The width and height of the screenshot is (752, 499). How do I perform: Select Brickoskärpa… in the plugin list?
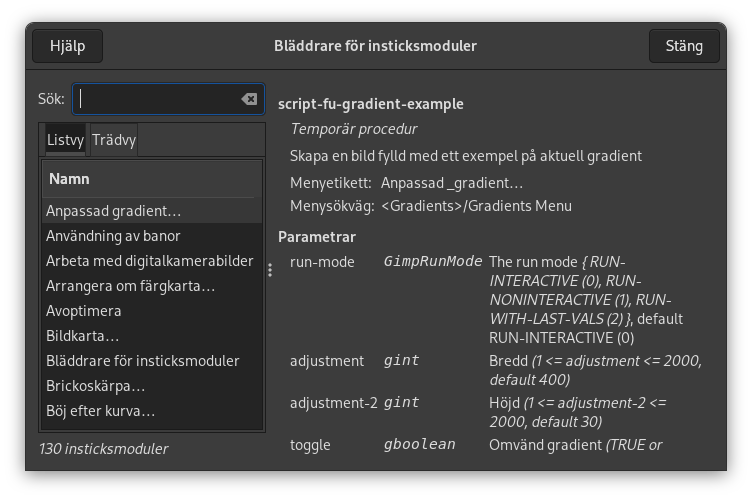[95, 386]
